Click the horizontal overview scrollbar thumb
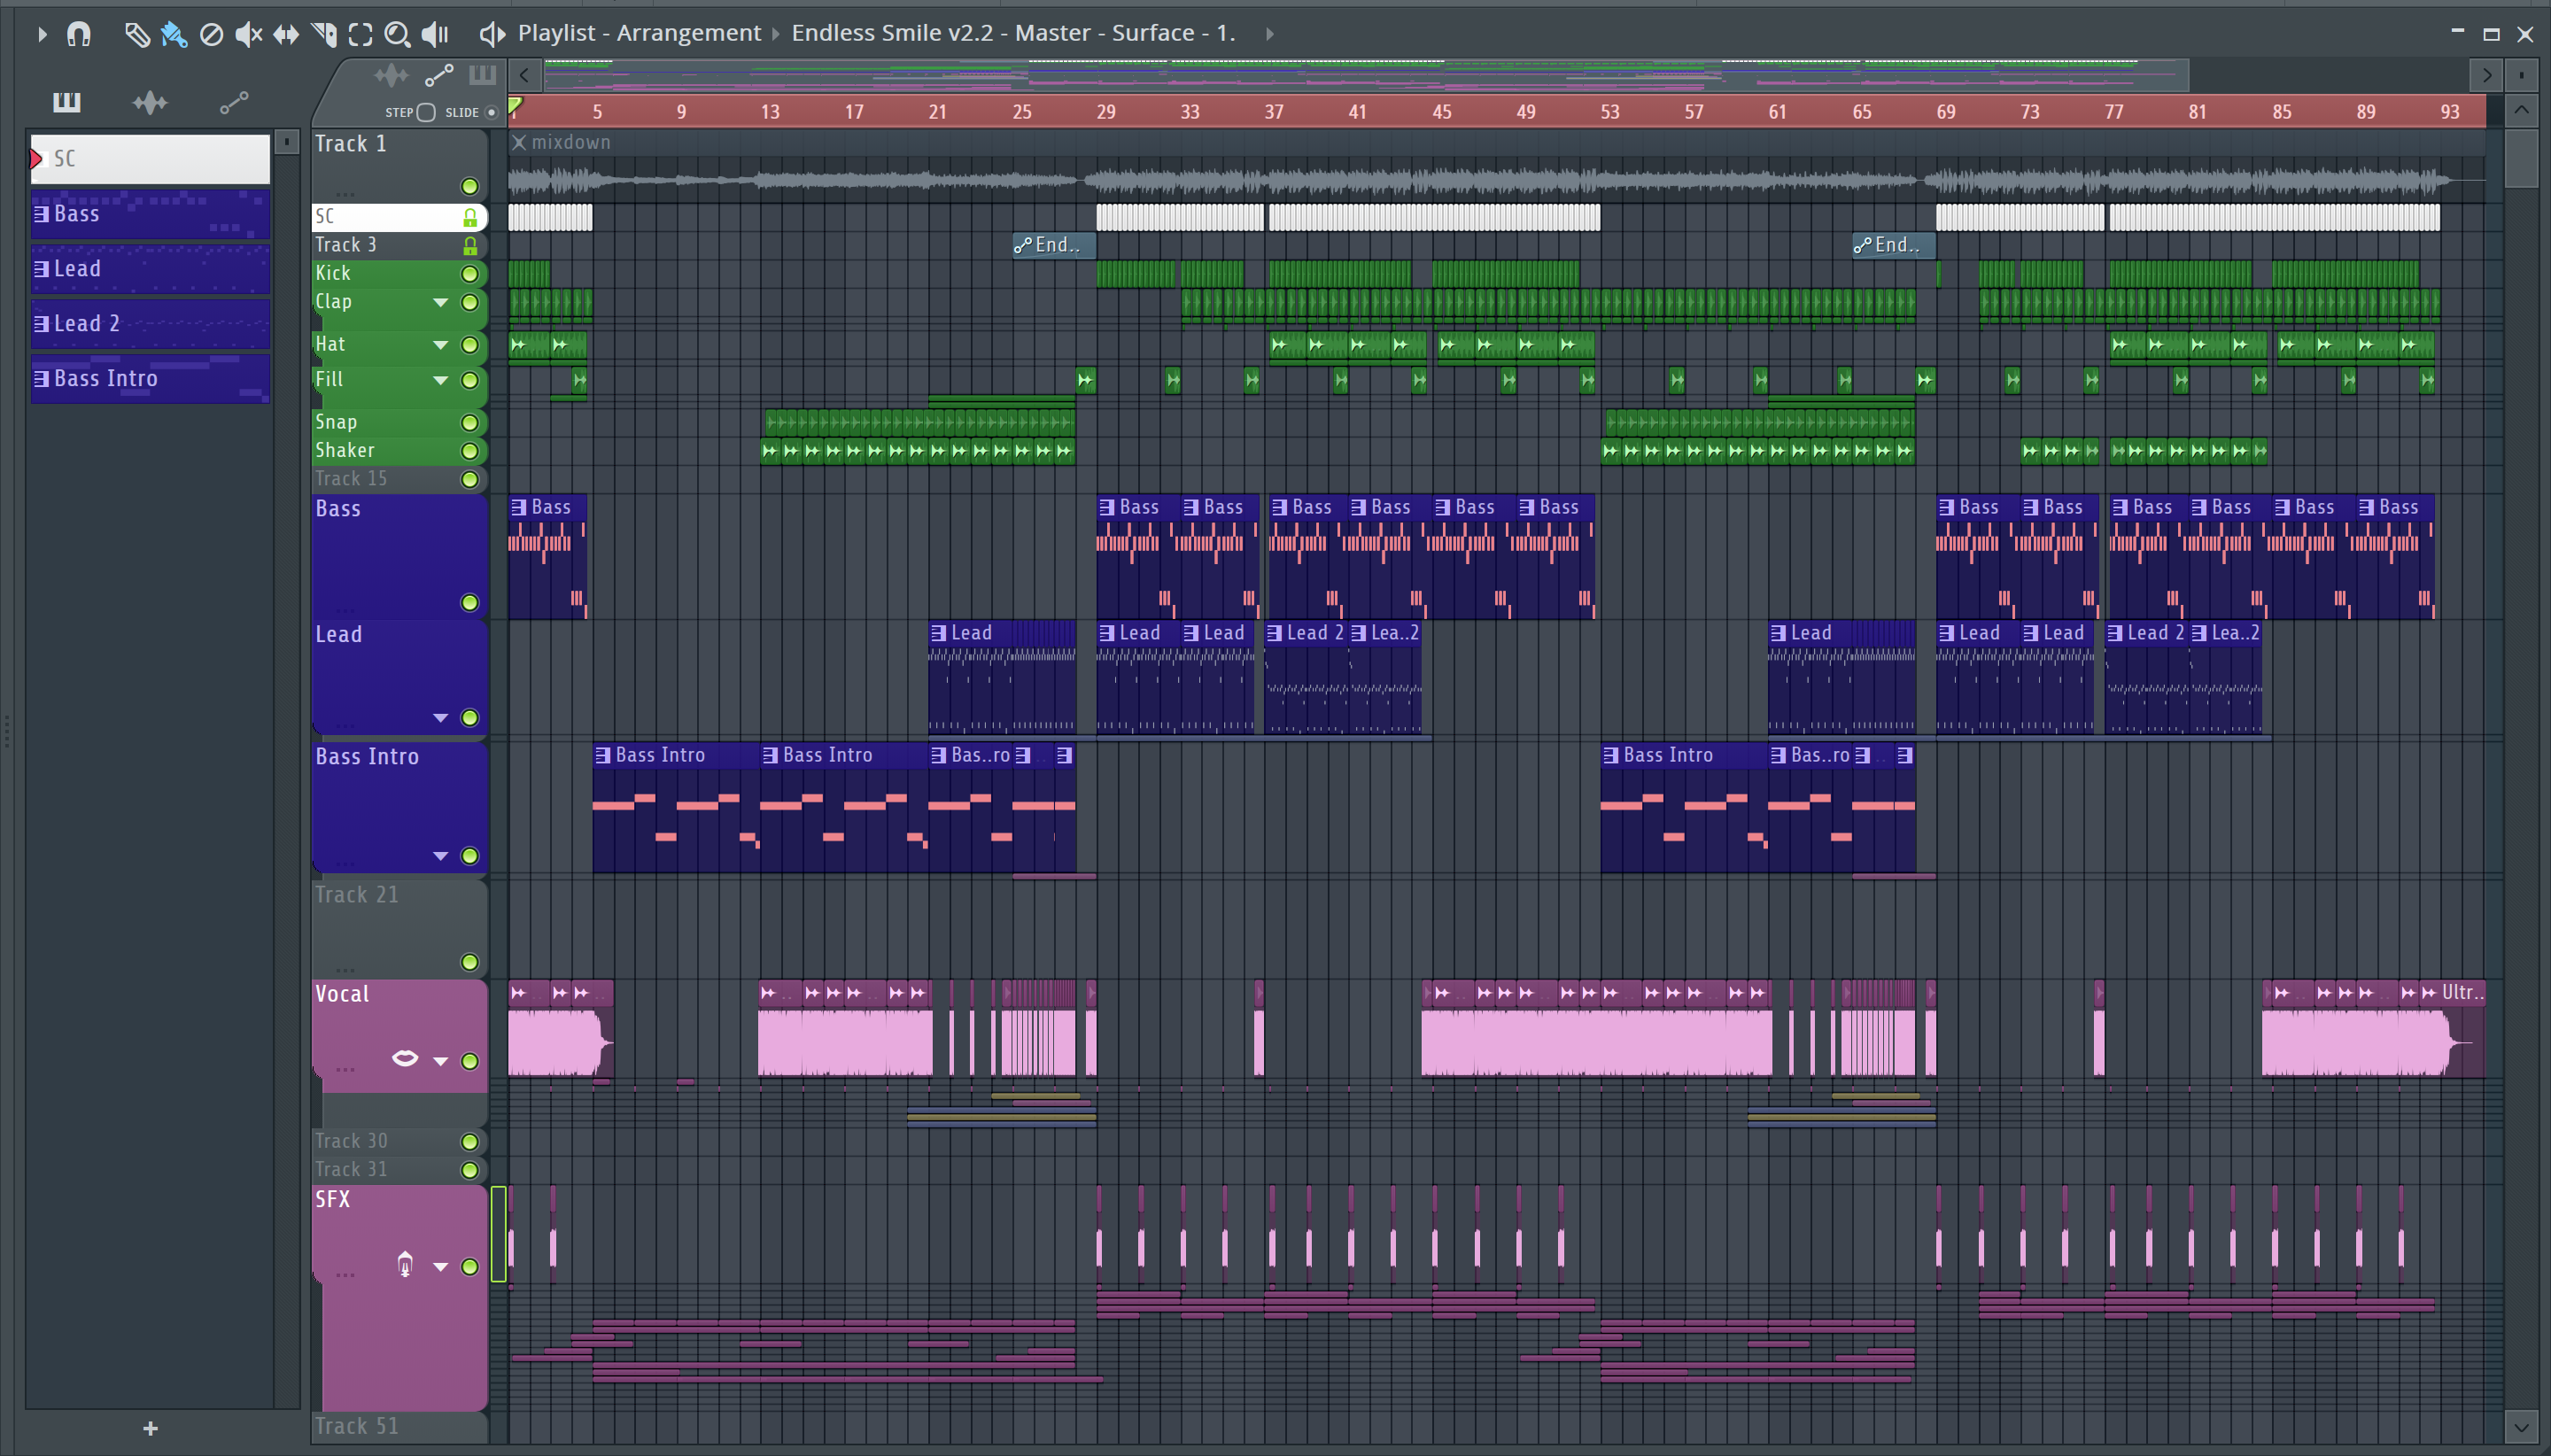The width and height of the screenshot is (2551, 1456). [1365, 75]
